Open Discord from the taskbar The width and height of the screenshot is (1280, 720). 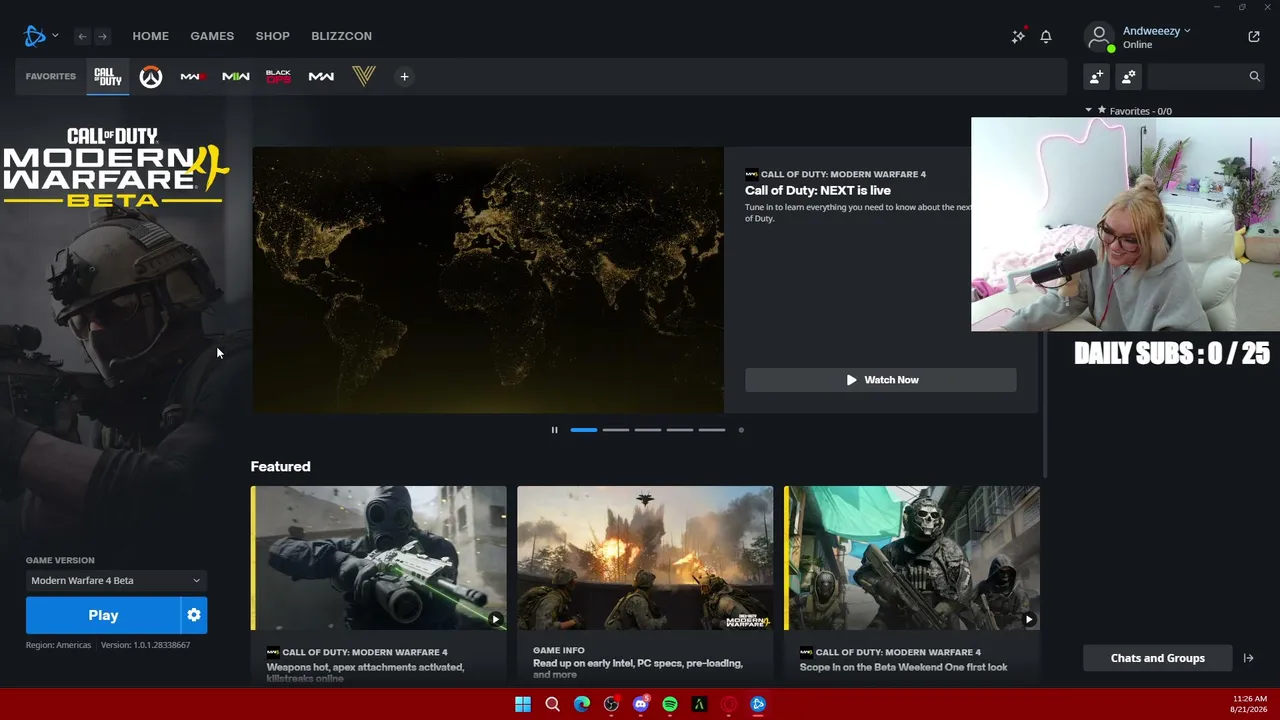[641, 704]
